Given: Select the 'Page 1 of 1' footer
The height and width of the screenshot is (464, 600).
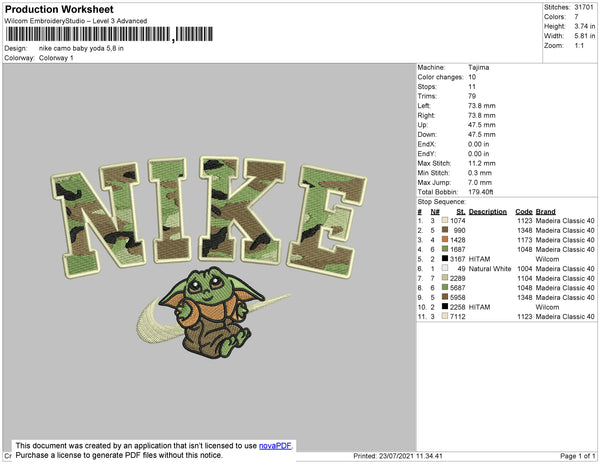Looking at the screenshot, I should tap(578, 456).
